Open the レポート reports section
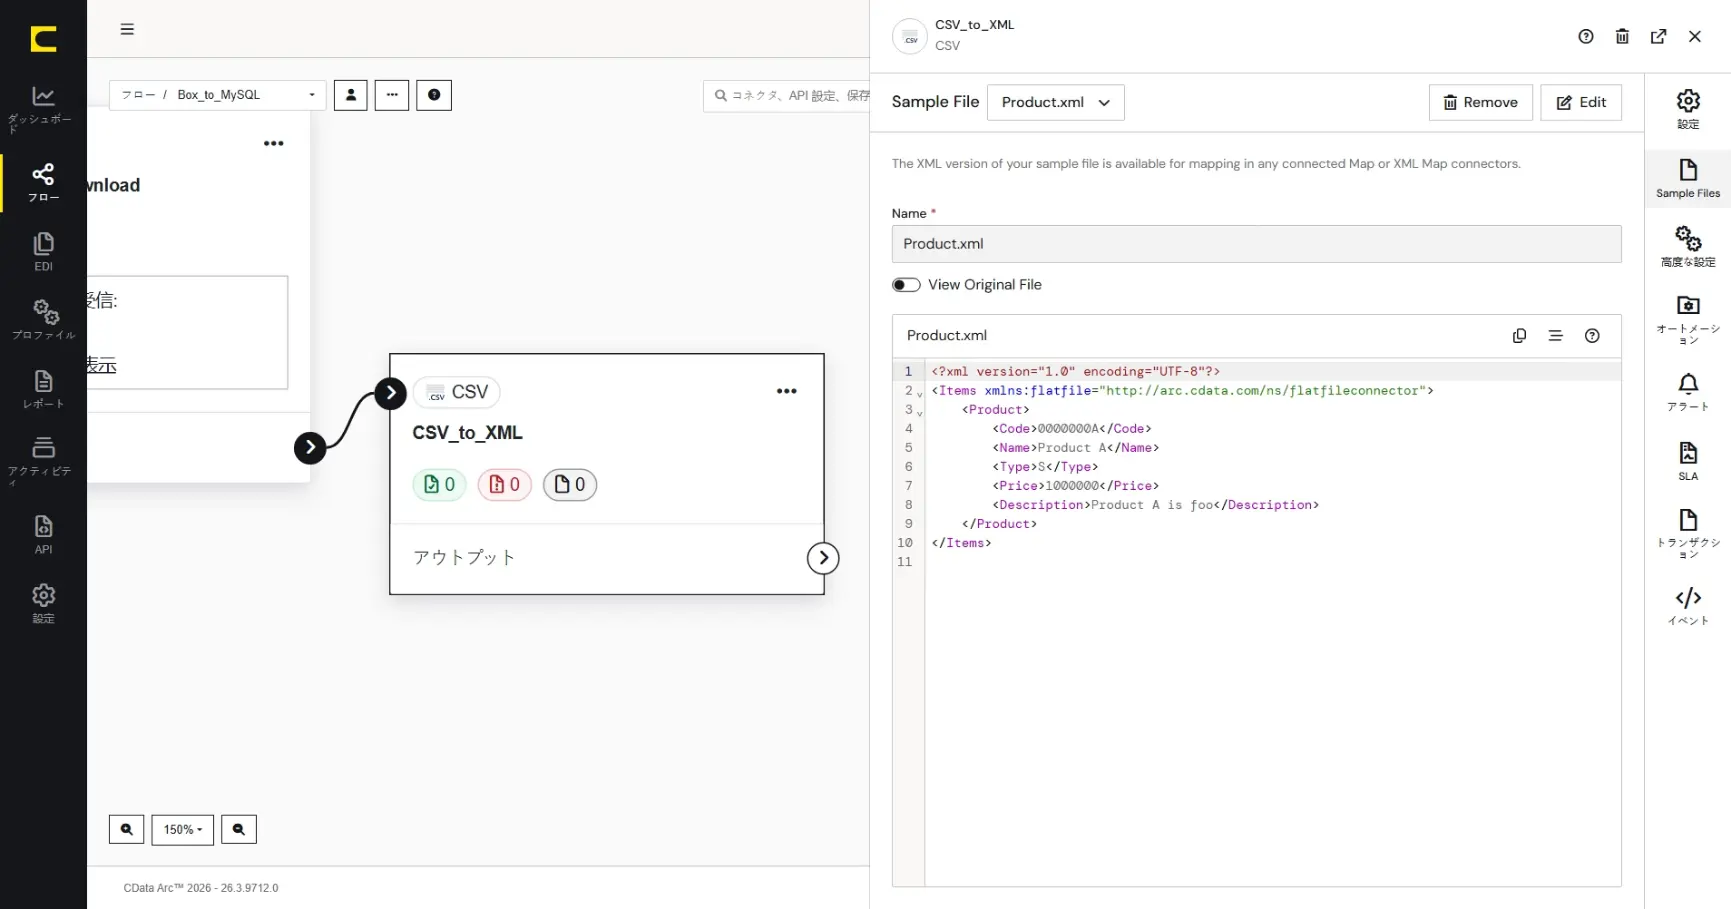The height and width of the screenshot is (909, 1731). (x=43, y=389)
